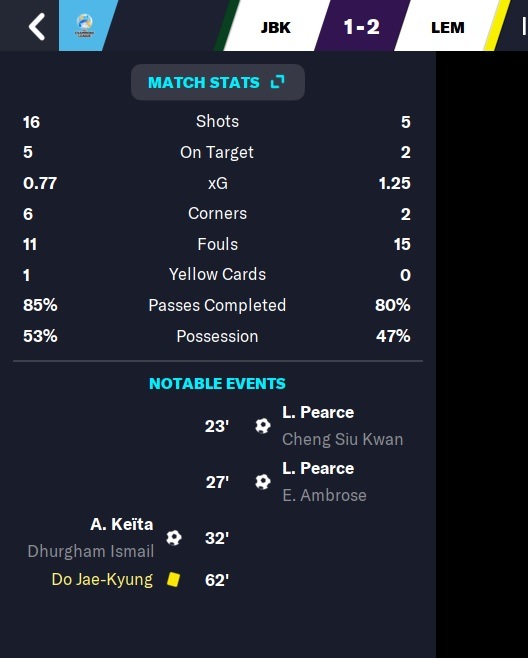Screen dimensions: 528x658
Task: Click the goal ball icon at 27'
Action: 263,481
